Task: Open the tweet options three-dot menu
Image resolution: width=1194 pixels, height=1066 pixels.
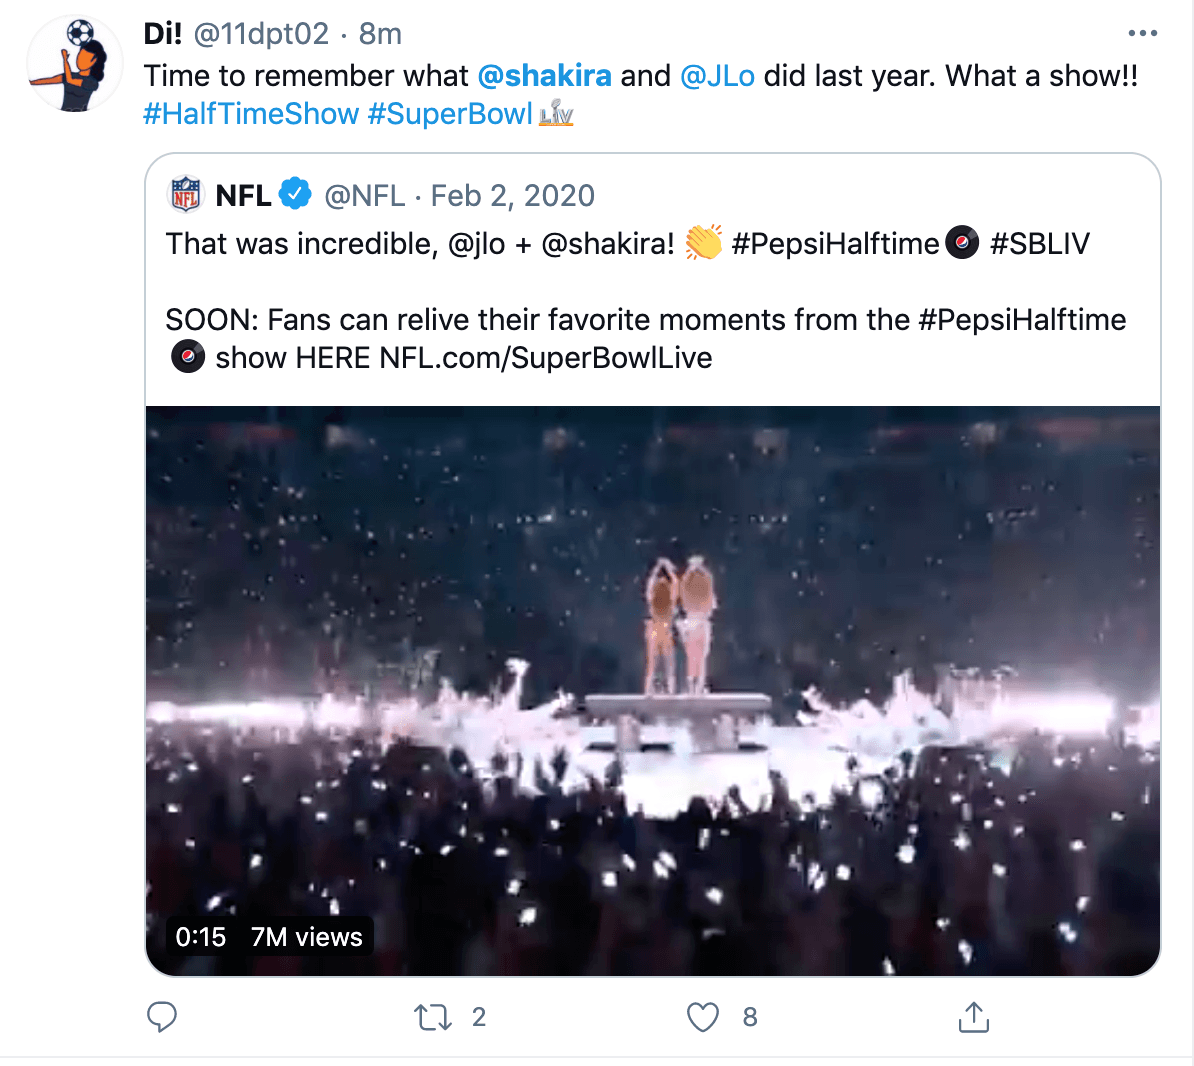Action: pos(1142,33)
